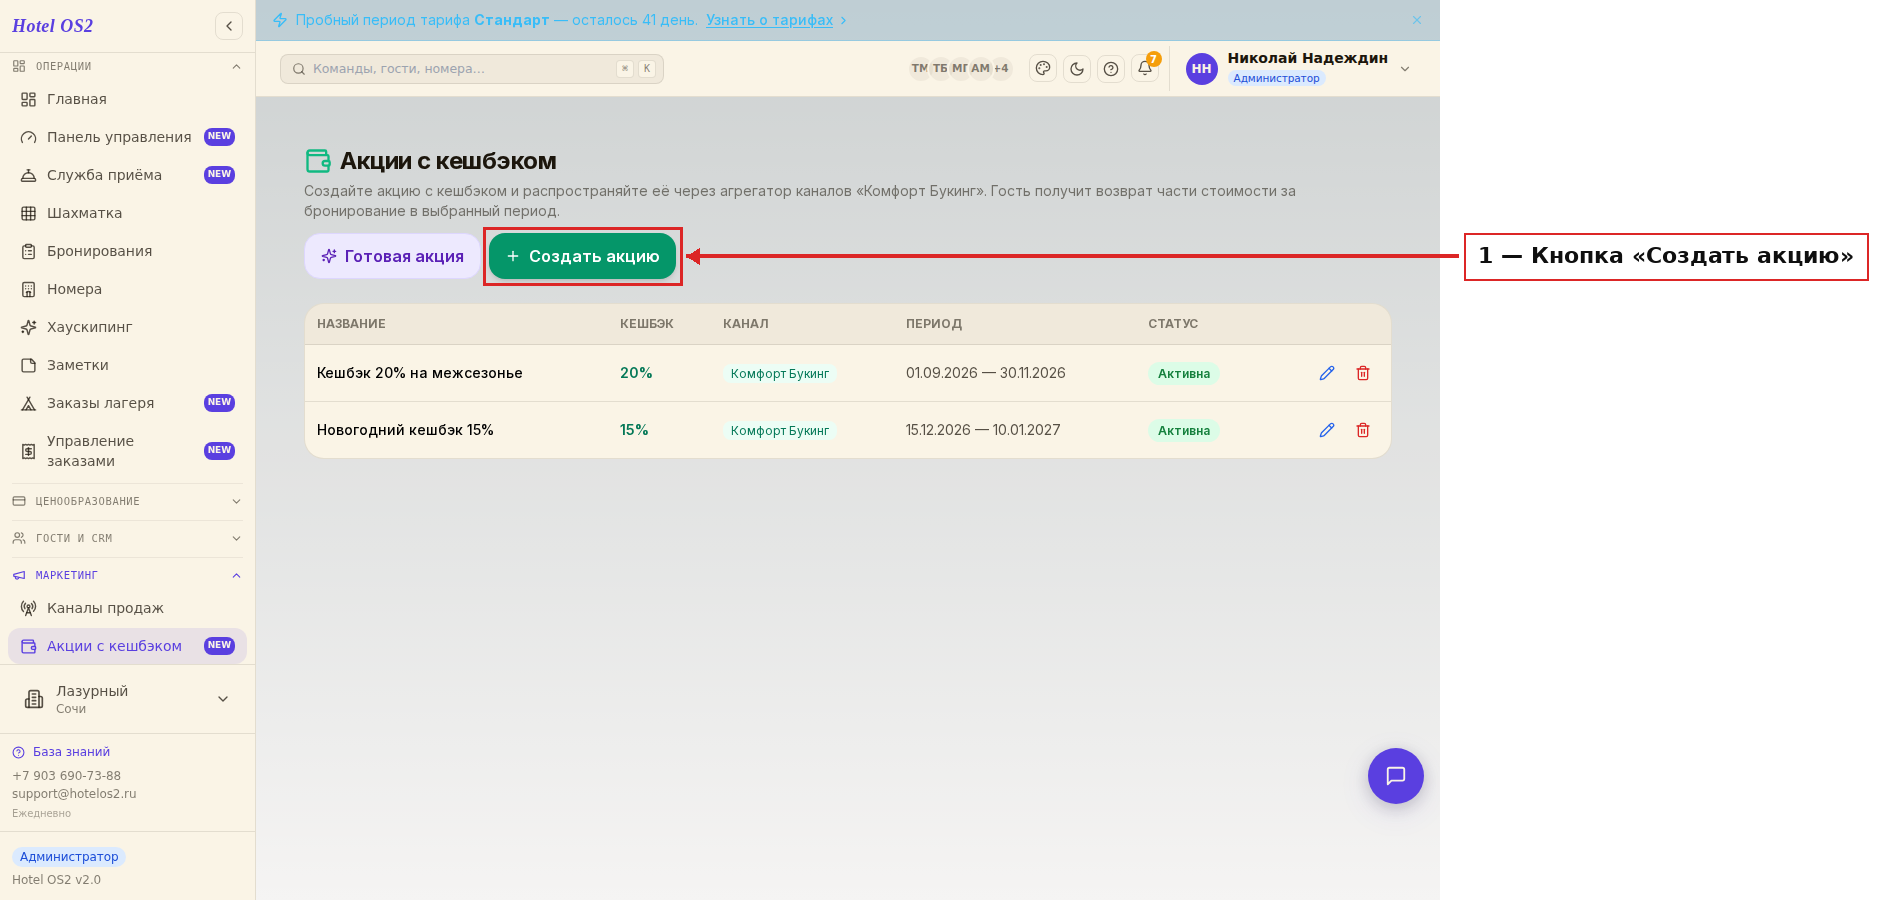Focus the Команды, гости, номера search field
This screenshot has width=1892, height=900.
pyautogui.click(x=472, y=69)
